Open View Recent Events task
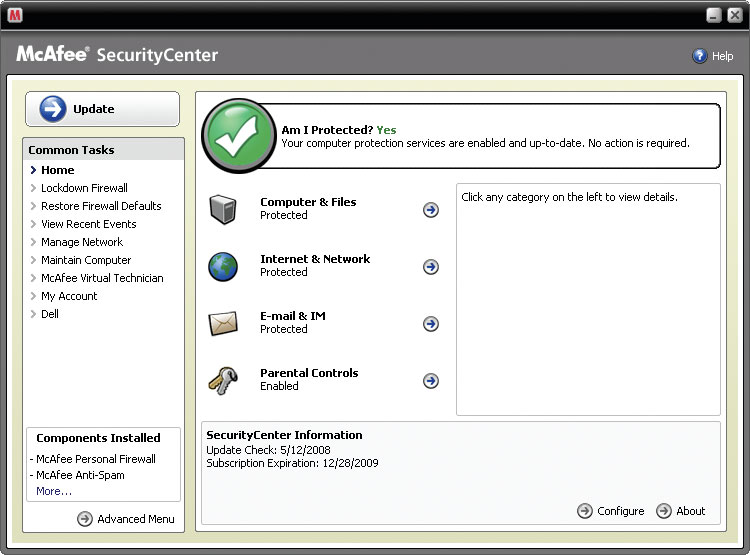Screen dimensions: 750x555 [88, 224]
